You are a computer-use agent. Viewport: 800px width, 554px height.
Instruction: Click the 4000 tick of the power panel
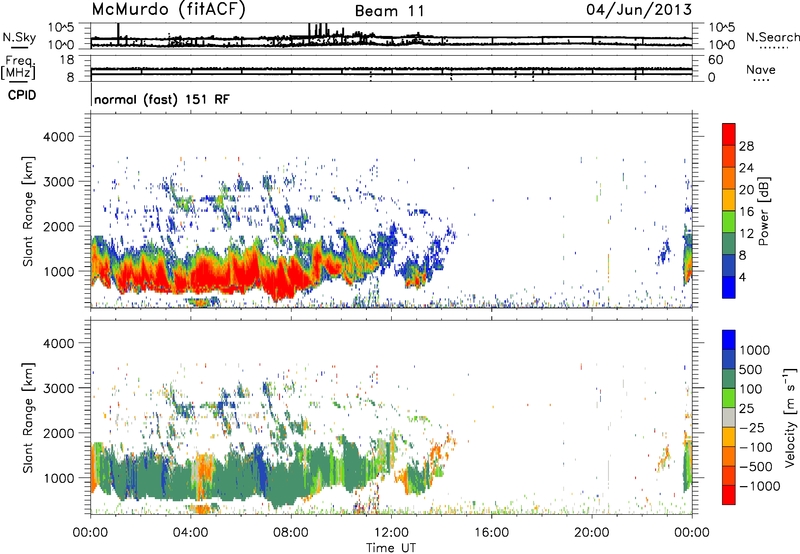click(59, 137)
